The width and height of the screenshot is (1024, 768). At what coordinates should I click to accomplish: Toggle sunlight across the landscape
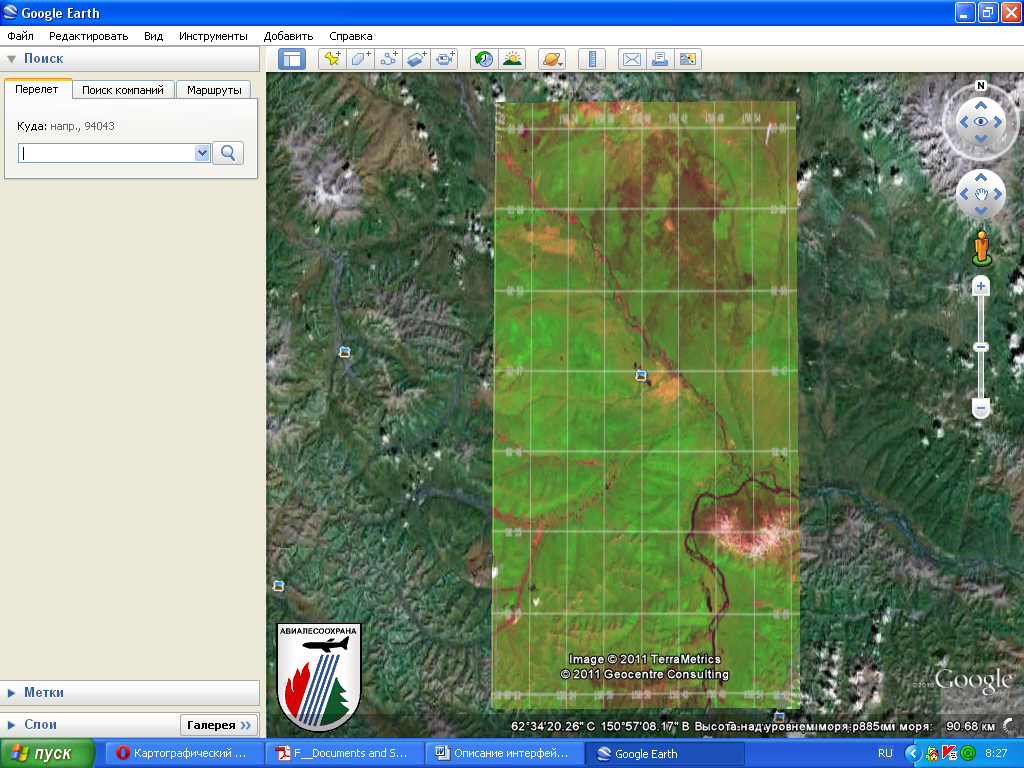coord(511,58)
